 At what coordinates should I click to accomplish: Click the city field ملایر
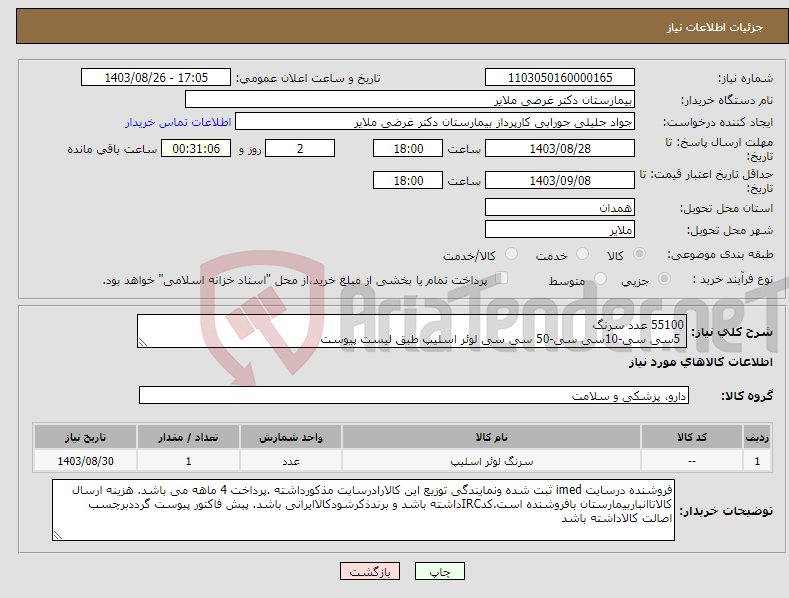pos(560,230)
